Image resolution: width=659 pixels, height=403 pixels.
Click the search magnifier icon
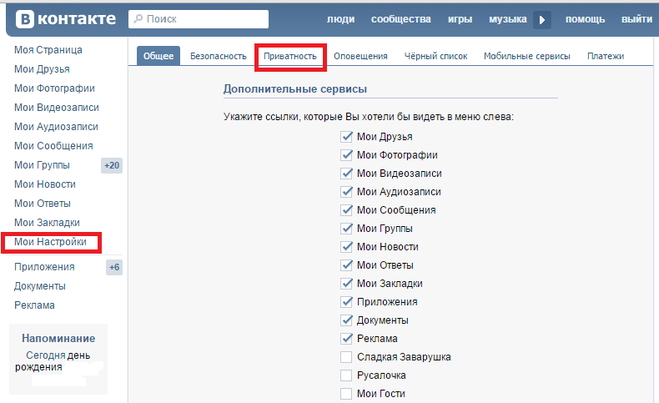pyautogui.click(x=138, y=19)
